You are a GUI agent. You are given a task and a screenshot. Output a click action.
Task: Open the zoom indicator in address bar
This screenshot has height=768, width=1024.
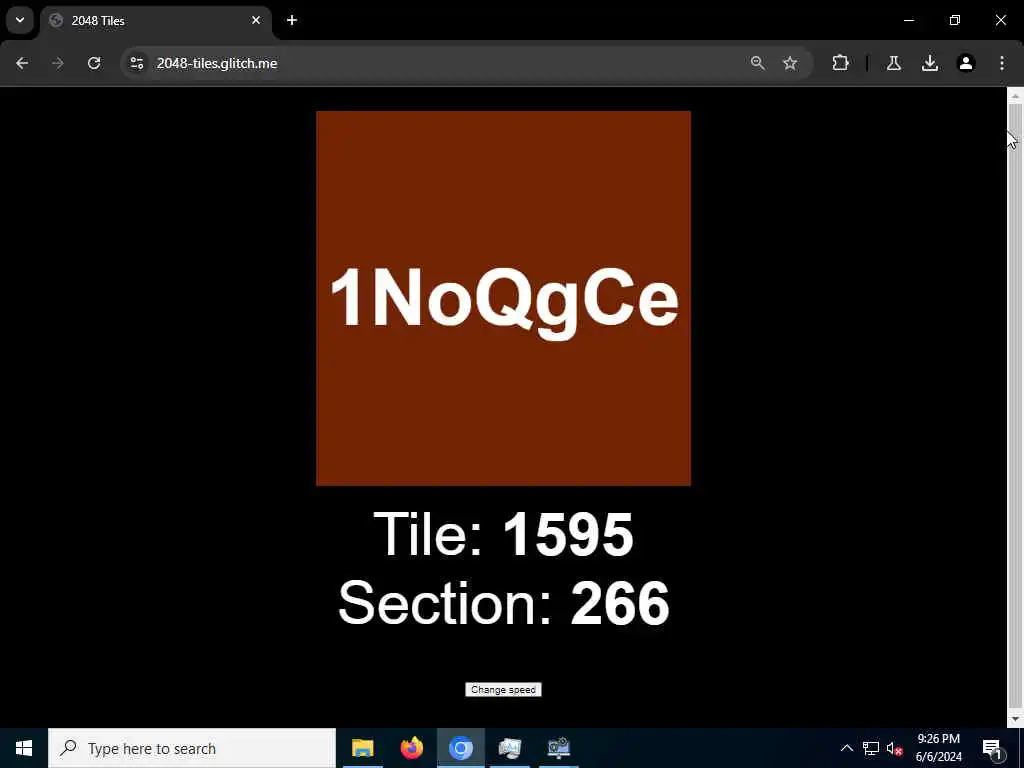pyautogui.click(x=758, y=63)
